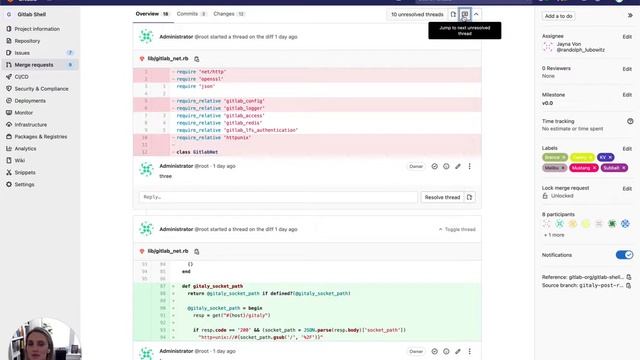Edit the 'three' comment with pencil icon
Screen dimensions: 640x360
pos(458,166)
